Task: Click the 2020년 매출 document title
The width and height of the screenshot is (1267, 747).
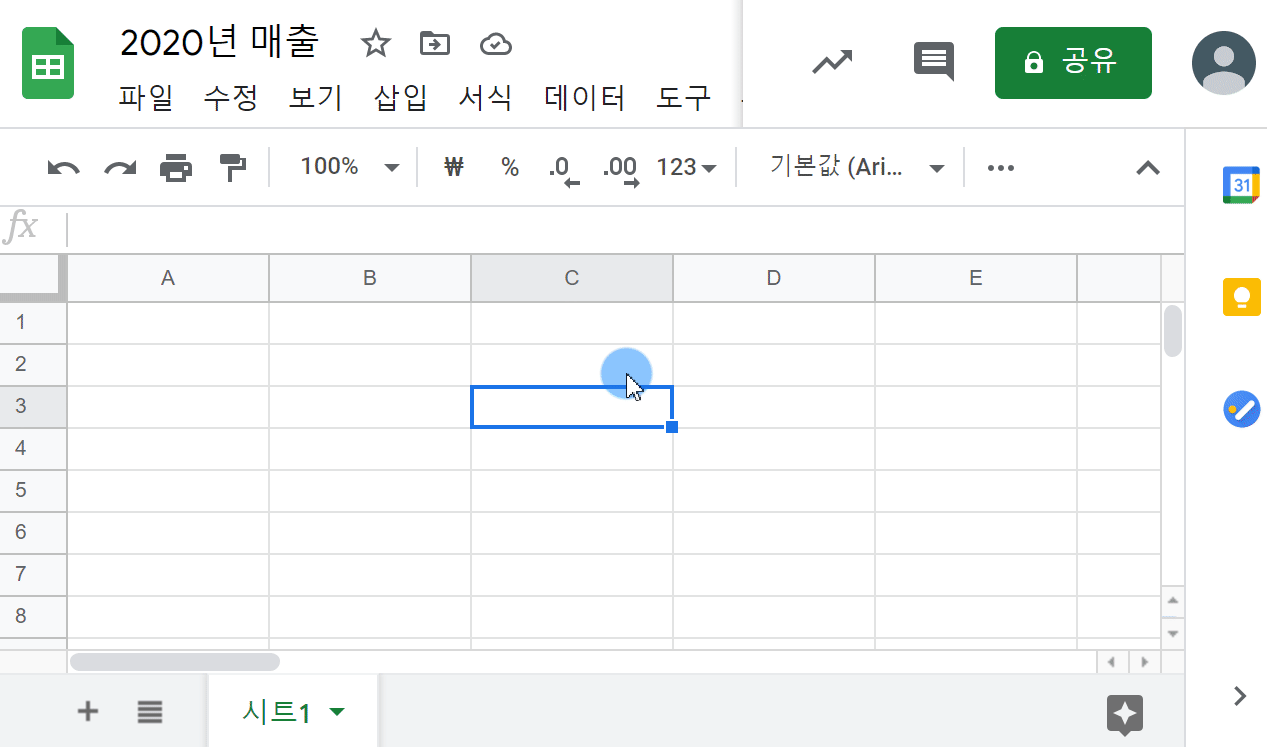Action: point(219,42)
